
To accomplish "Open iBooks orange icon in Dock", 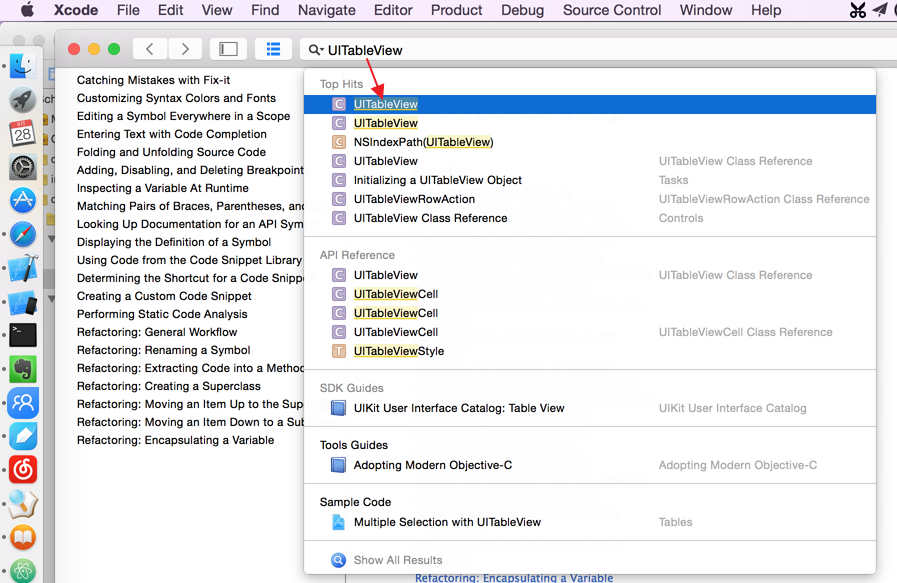I will (23, 537).
